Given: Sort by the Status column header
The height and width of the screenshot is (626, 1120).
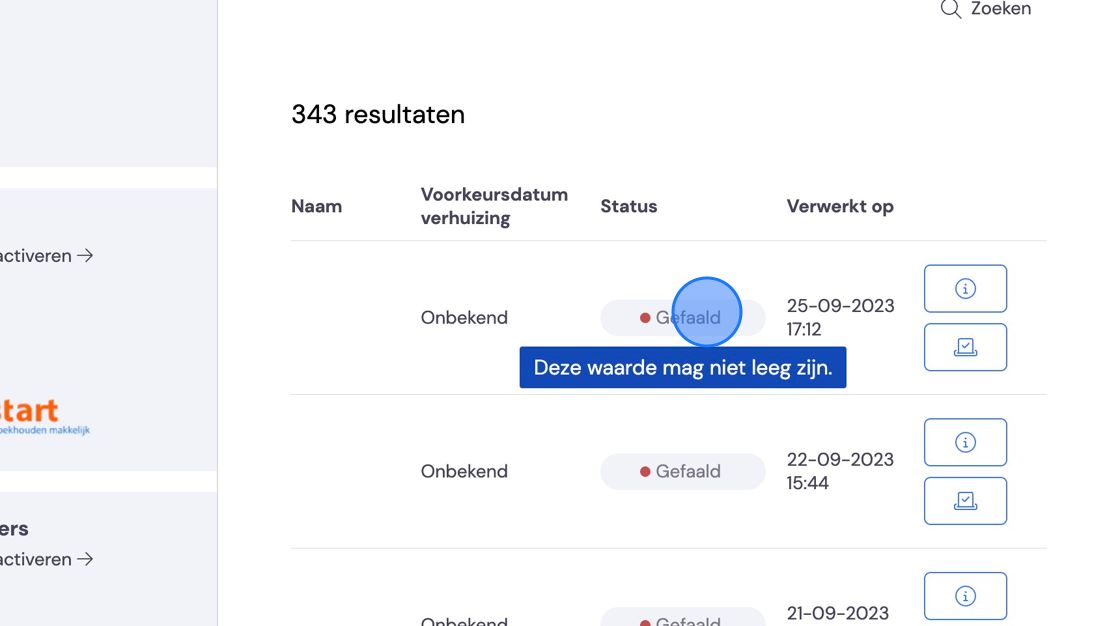Looking at the screenshot, I should [629, 207].
